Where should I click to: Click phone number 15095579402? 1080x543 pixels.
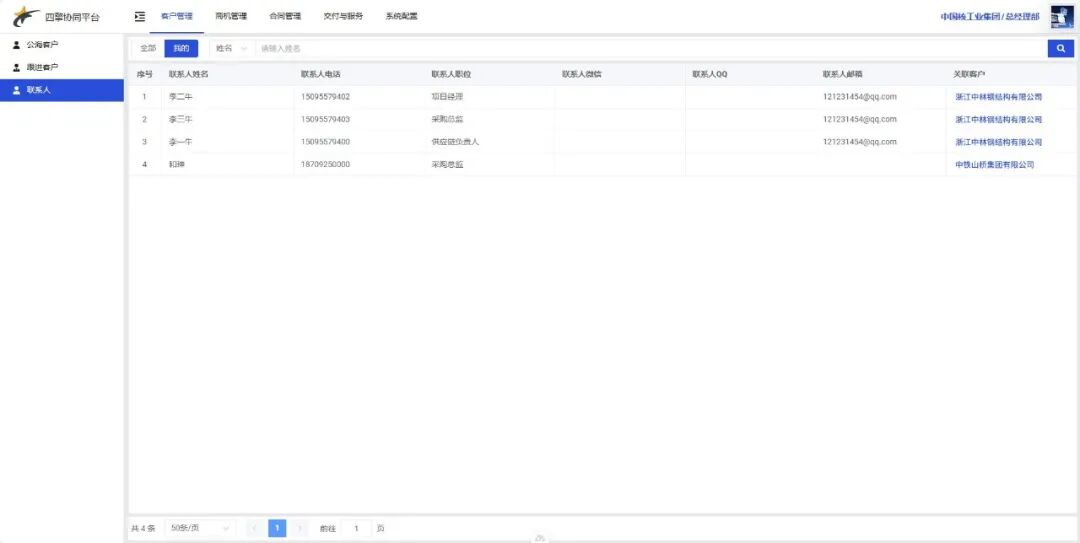click(x=325, y=97)
